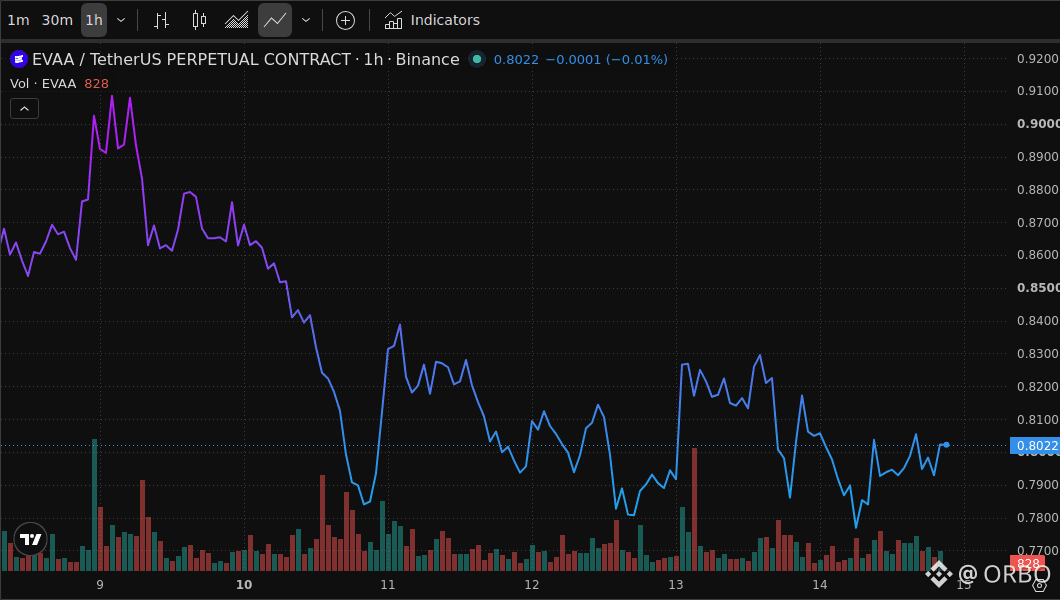Click date label 10 on time axis
The image size is (1060, 600).
pyautogui.click(x=244, y=585)
